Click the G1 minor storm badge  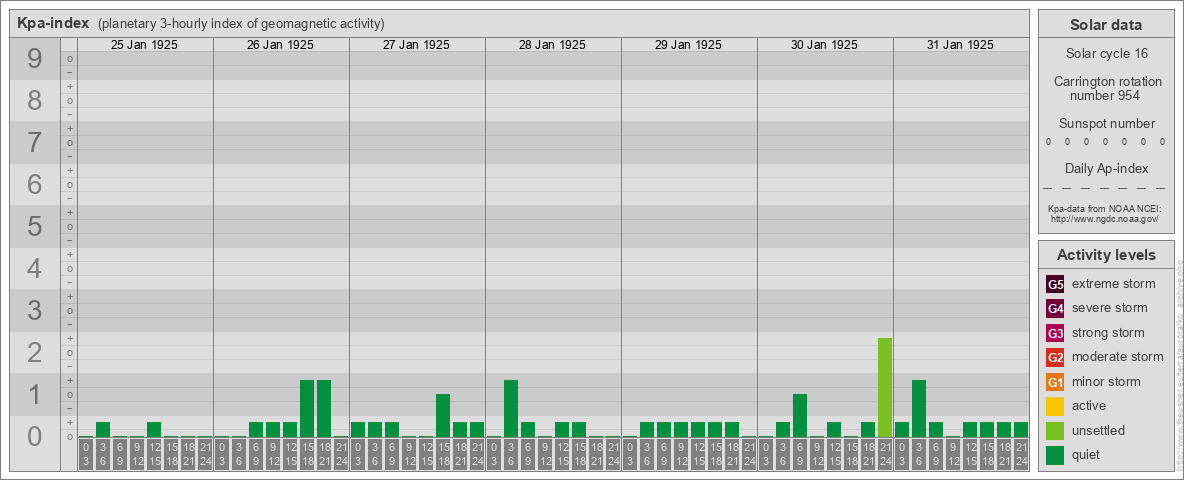pyautogui.click(x=1056, y=382)
